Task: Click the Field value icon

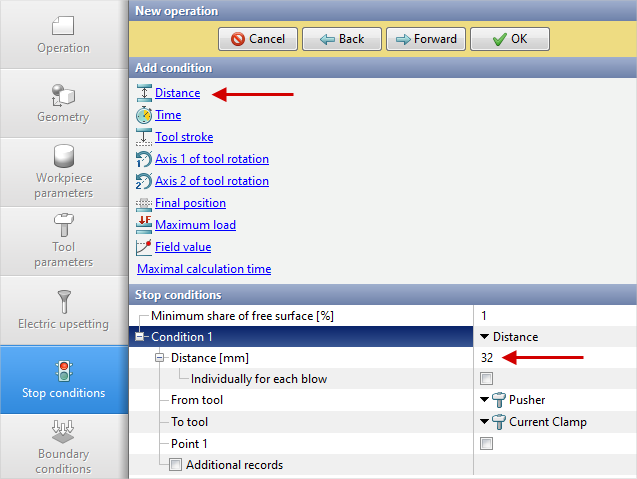Action: coord(144,247)
